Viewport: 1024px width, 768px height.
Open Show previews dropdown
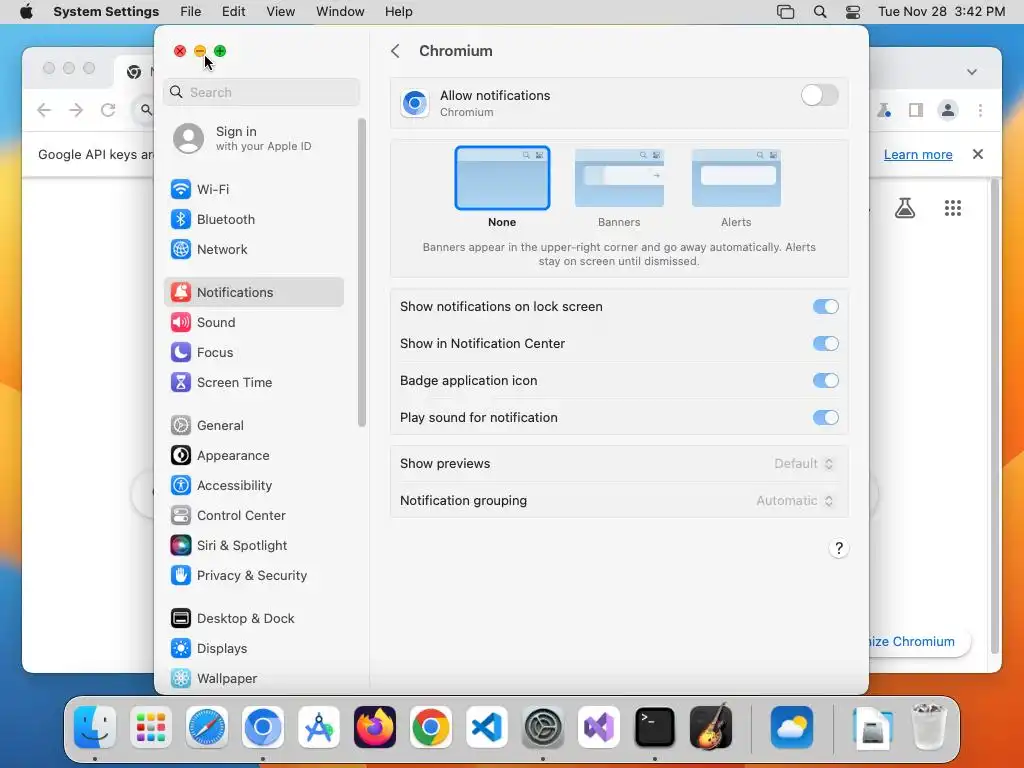803,464
